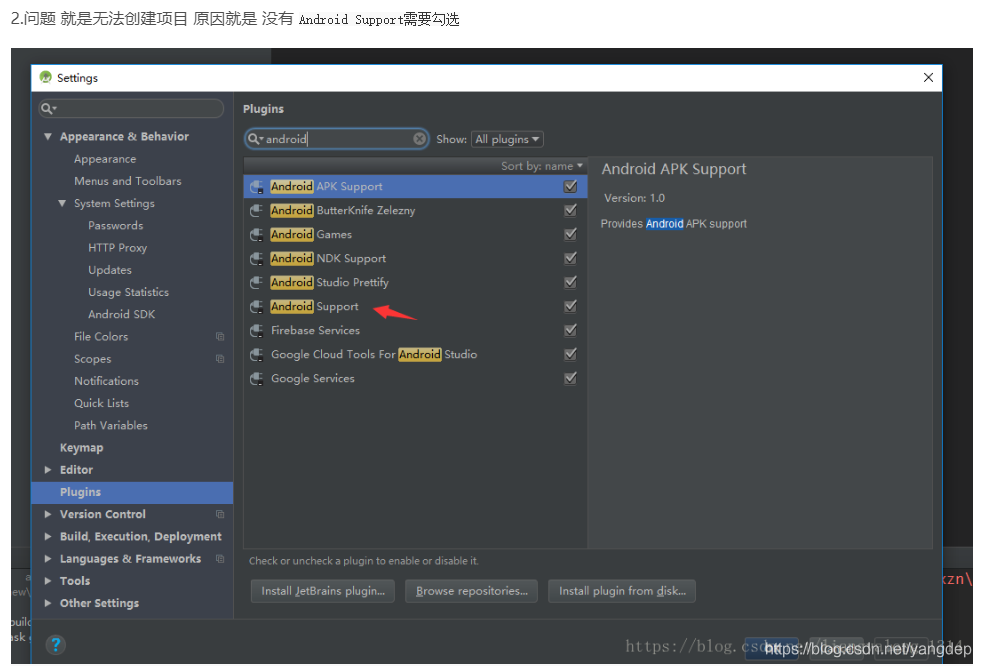Open the HTTP Proxy settings page
The height and width of the screenshot is (668, 982).
click(118, 248)
